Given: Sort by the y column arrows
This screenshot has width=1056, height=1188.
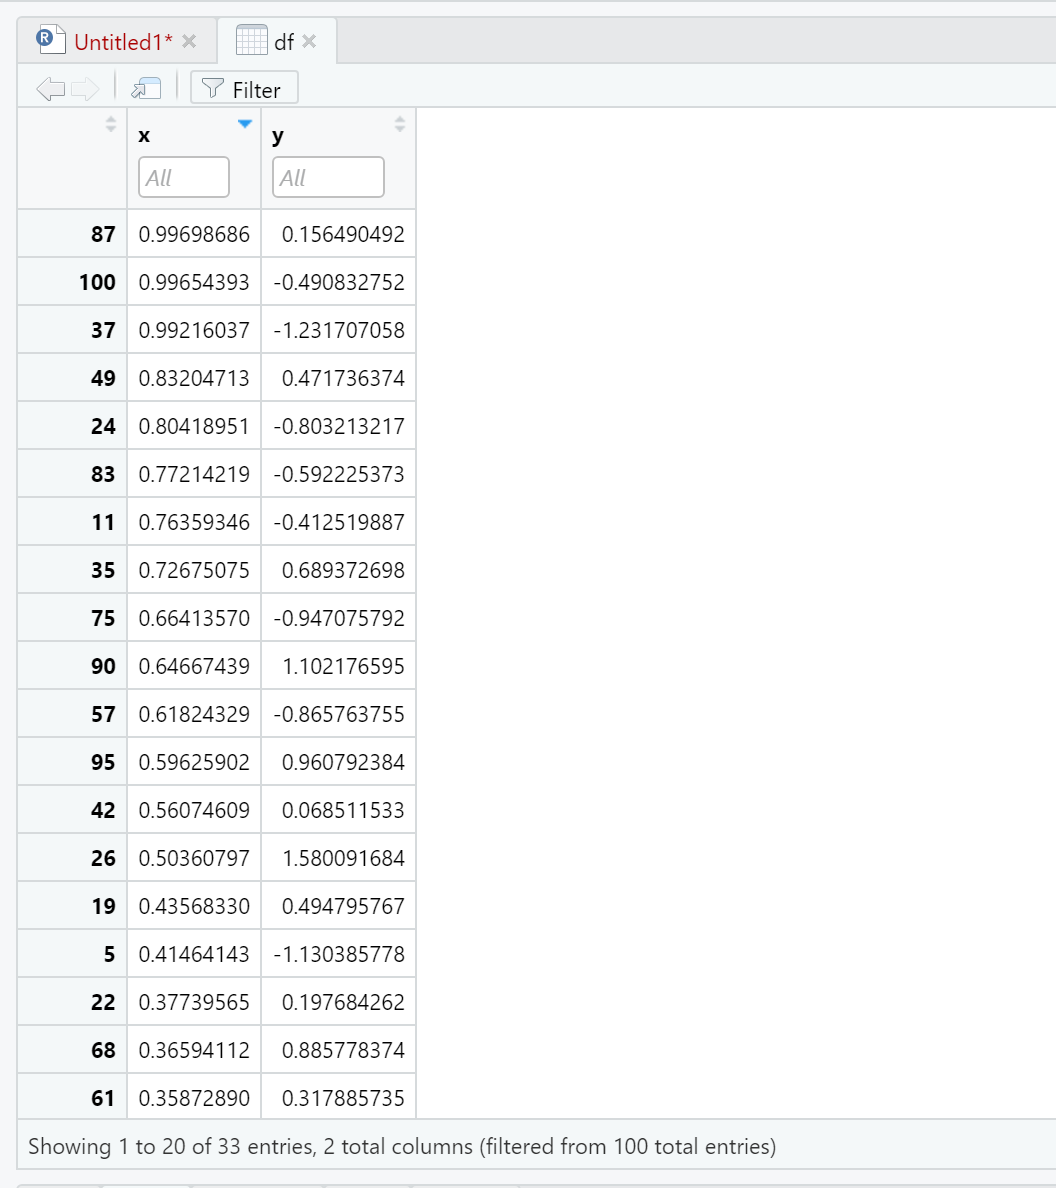Looking at the screenshot, I should click(x=400, y=124).
